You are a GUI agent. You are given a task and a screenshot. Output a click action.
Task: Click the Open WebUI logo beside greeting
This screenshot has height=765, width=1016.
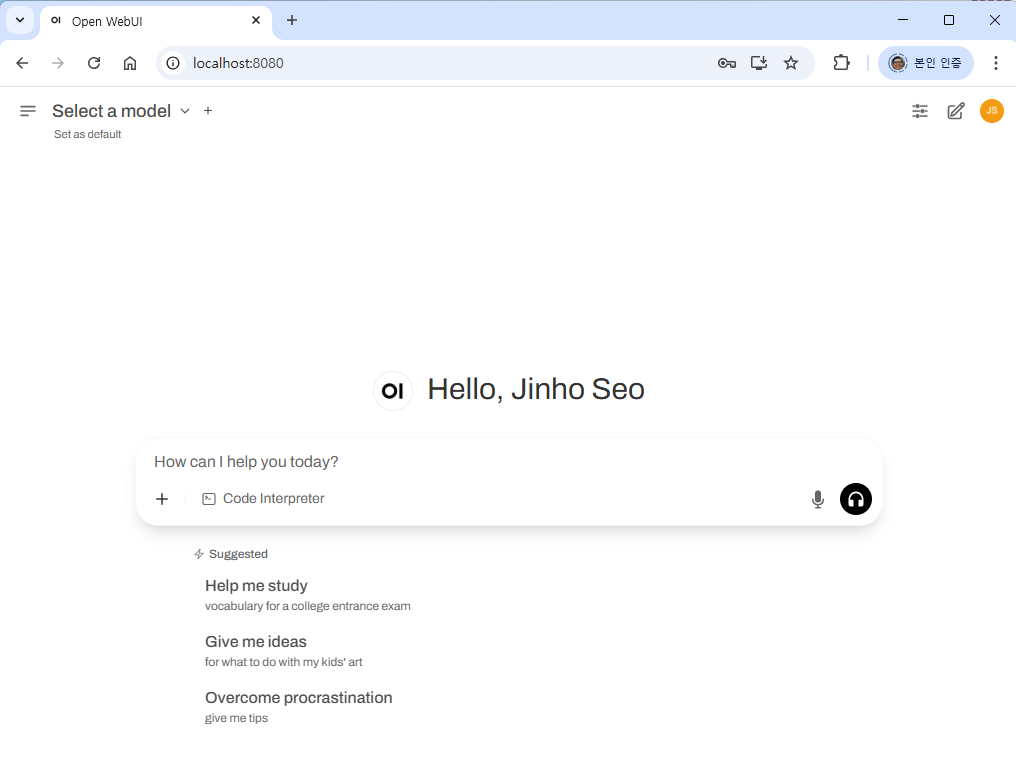click(x=393, y=391)
